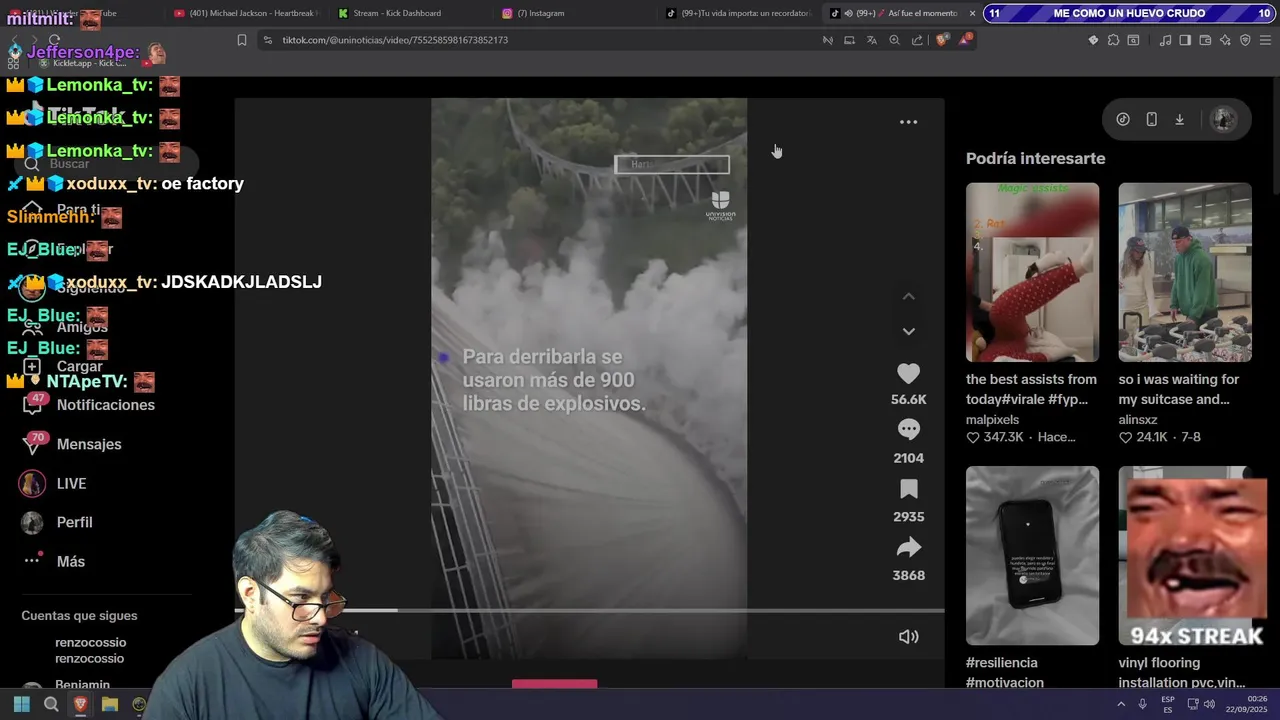
Task: Toggle the browser sidebar panel icon
Action: coord(1185,40)
